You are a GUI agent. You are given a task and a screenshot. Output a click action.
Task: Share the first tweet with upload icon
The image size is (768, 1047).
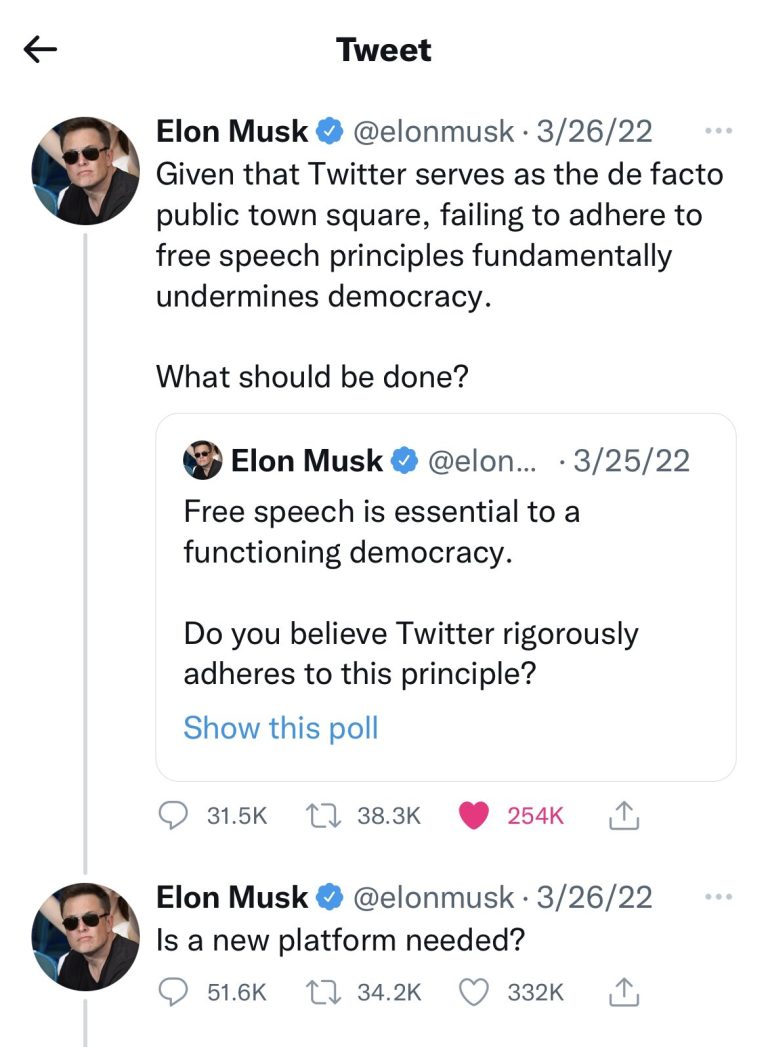point(623,816)
